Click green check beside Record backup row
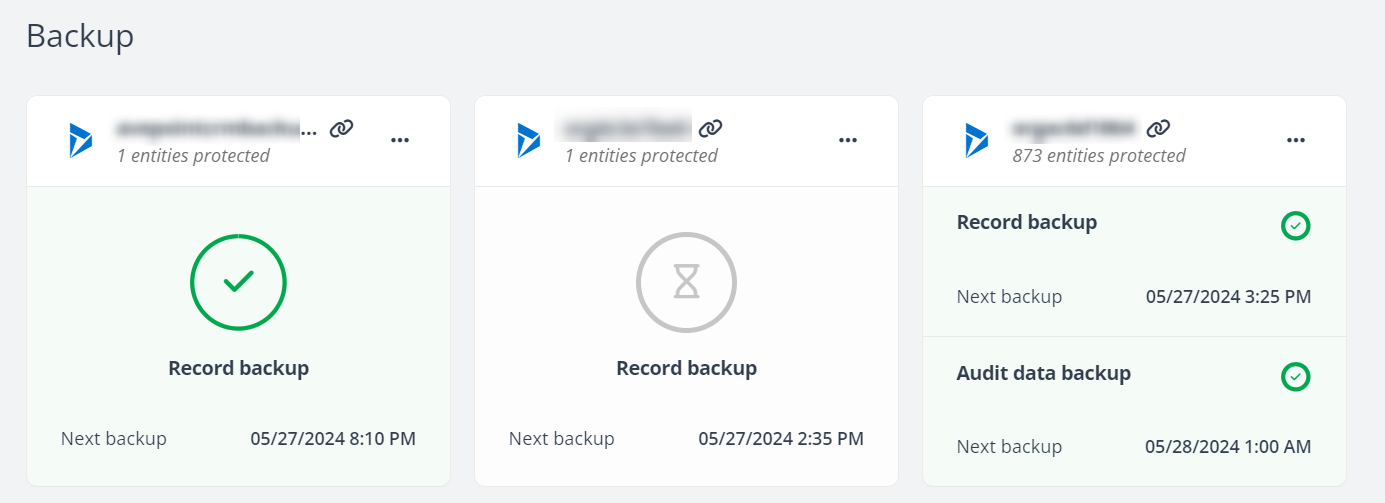The height and width of the screenshot is (503, 1385). 1295,226
